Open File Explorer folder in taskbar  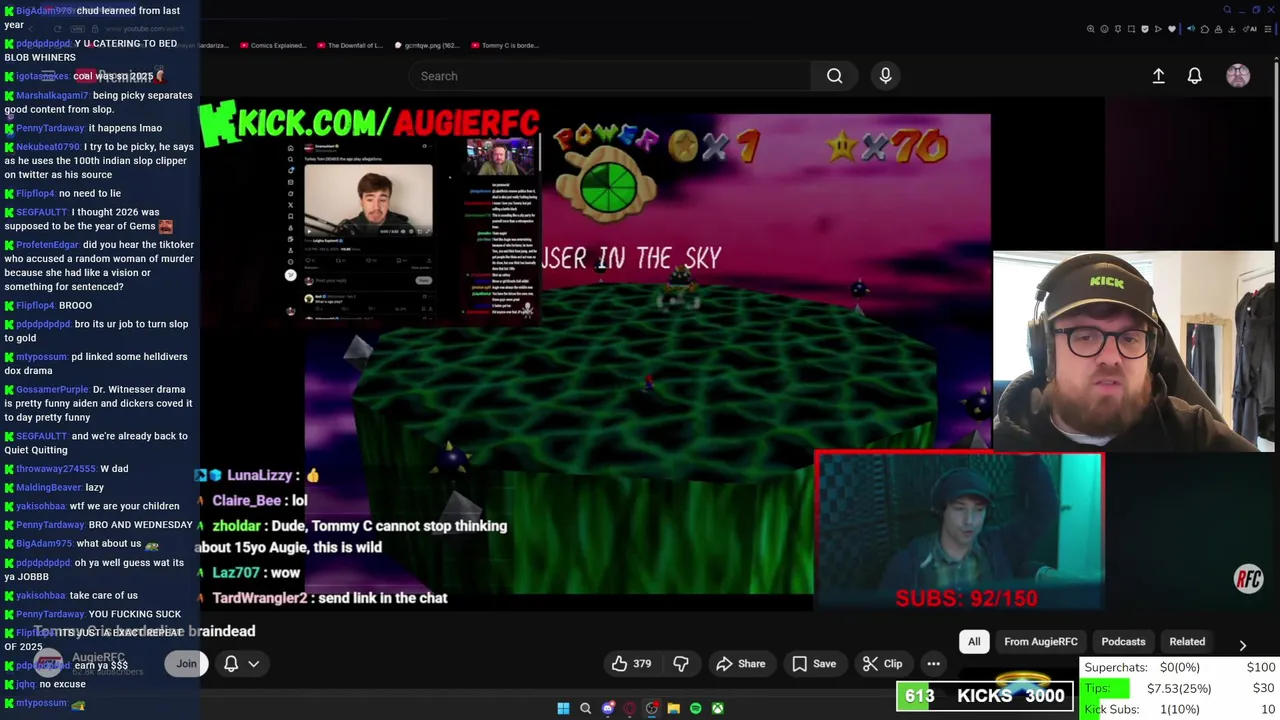673,708
